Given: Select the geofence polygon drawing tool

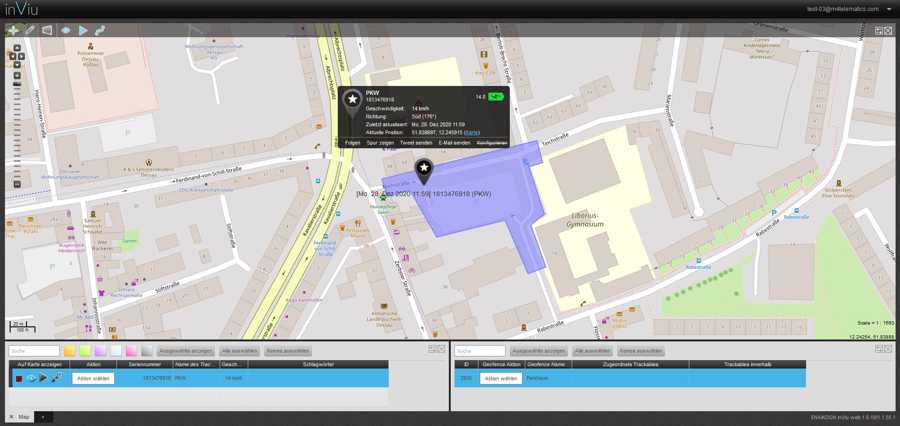Looking at the screenshot, I should [x=47, y=30].
